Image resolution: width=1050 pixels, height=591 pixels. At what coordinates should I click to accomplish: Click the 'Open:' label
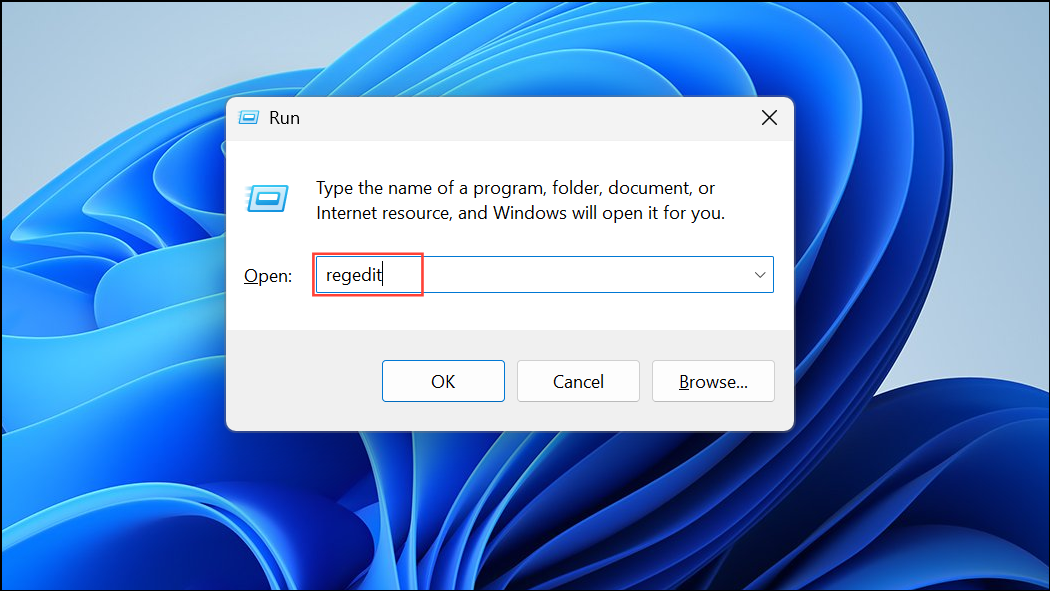pyautogui.click(x=268, y=276)
